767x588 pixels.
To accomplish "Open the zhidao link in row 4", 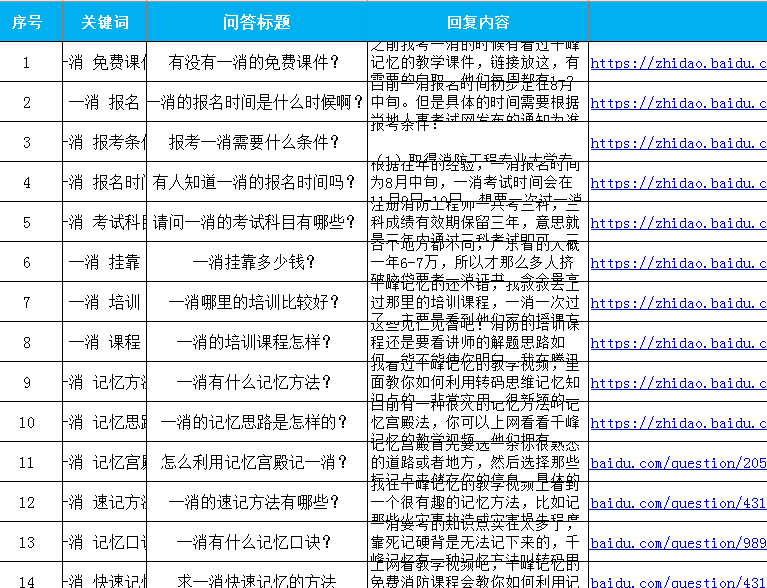I will pos(678,183).
